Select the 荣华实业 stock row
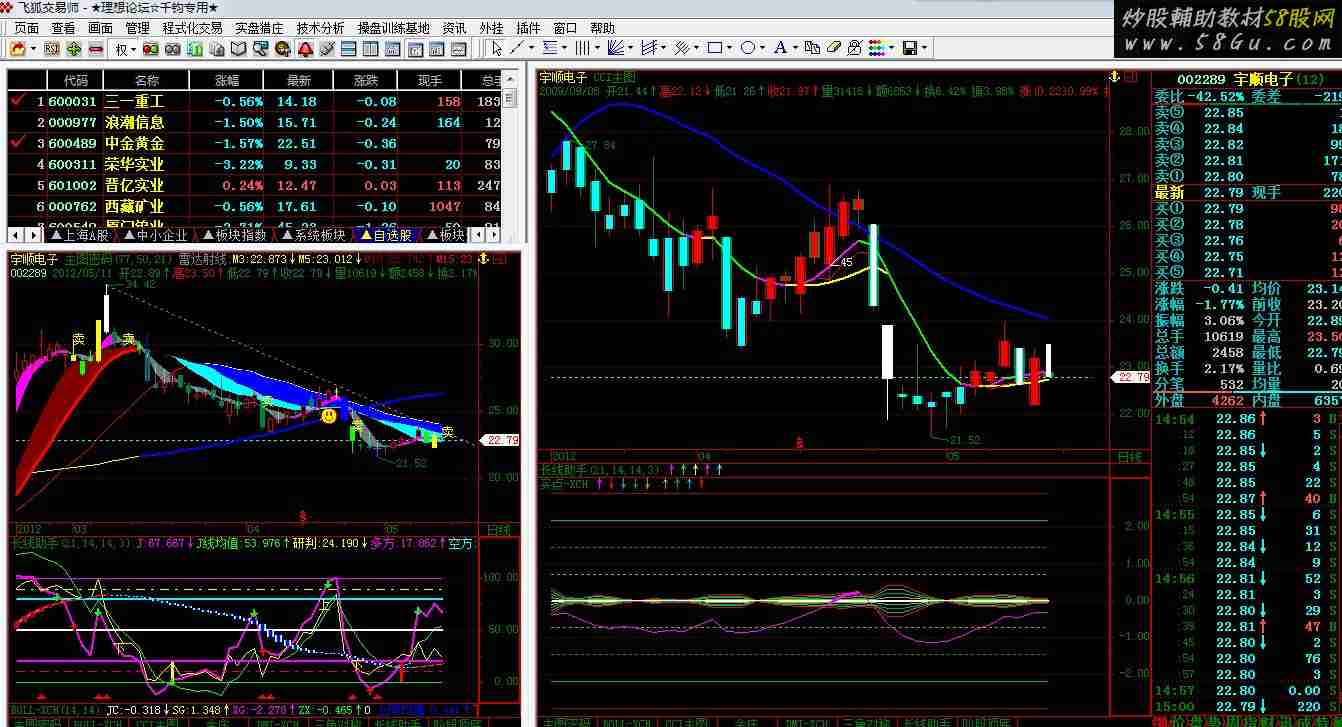This screenshot has height=727, width=1342. tap(255, 164)
